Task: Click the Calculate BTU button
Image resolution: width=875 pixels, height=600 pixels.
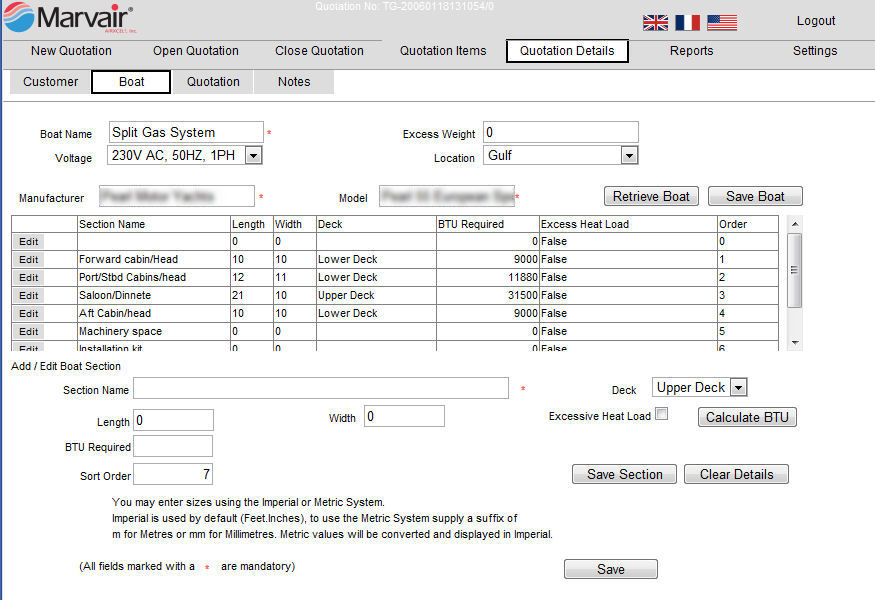Action: point(747,417)
